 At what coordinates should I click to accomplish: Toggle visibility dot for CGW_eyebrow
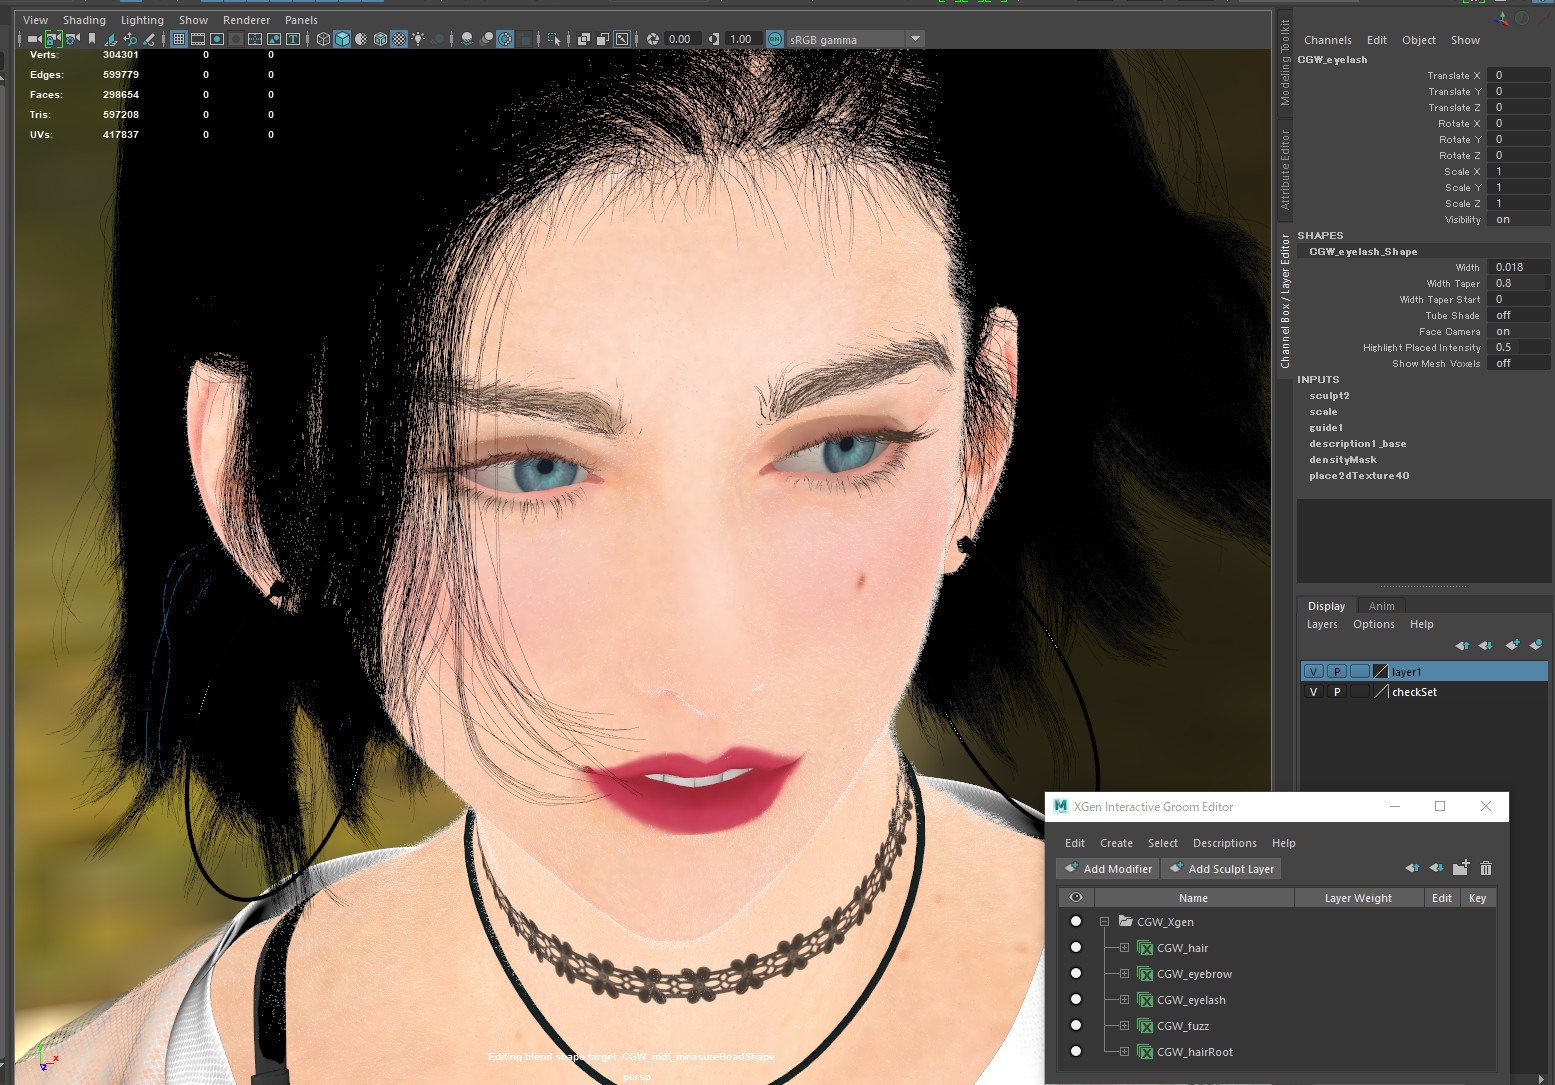(x=1076, y=973)
